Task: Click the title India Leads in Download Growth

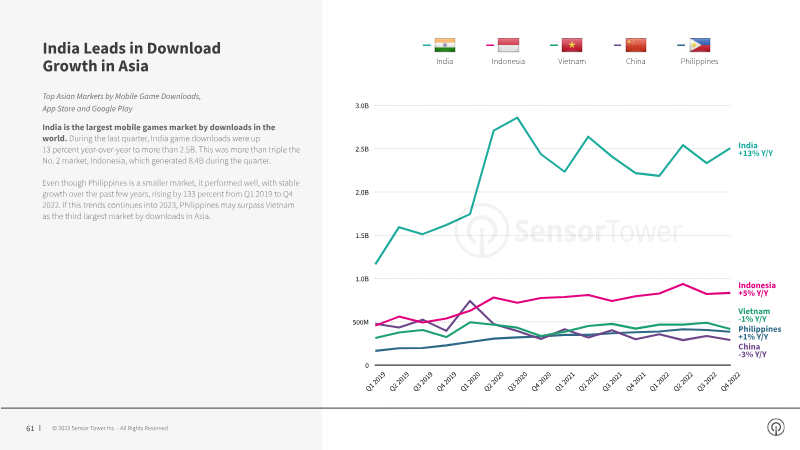Action: [132, 57]
